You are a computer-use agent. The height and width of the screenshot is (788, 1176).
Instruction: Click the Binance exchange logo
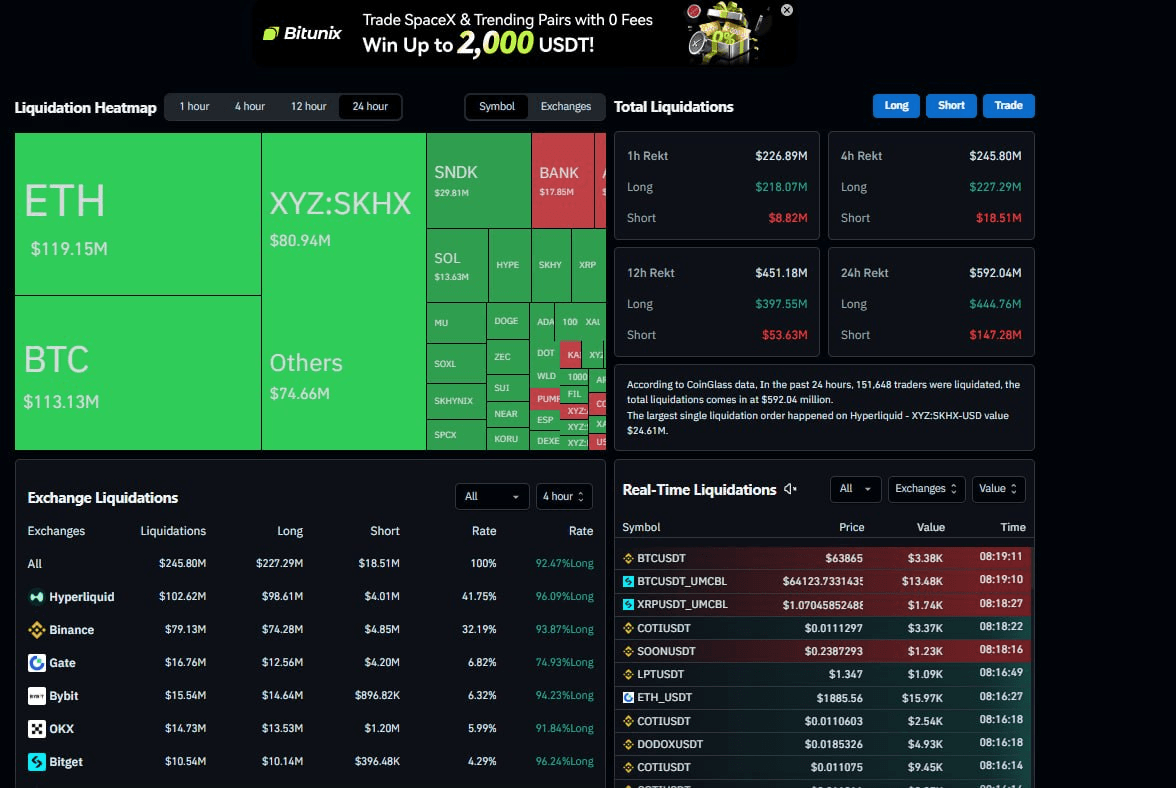click(36, 630)
